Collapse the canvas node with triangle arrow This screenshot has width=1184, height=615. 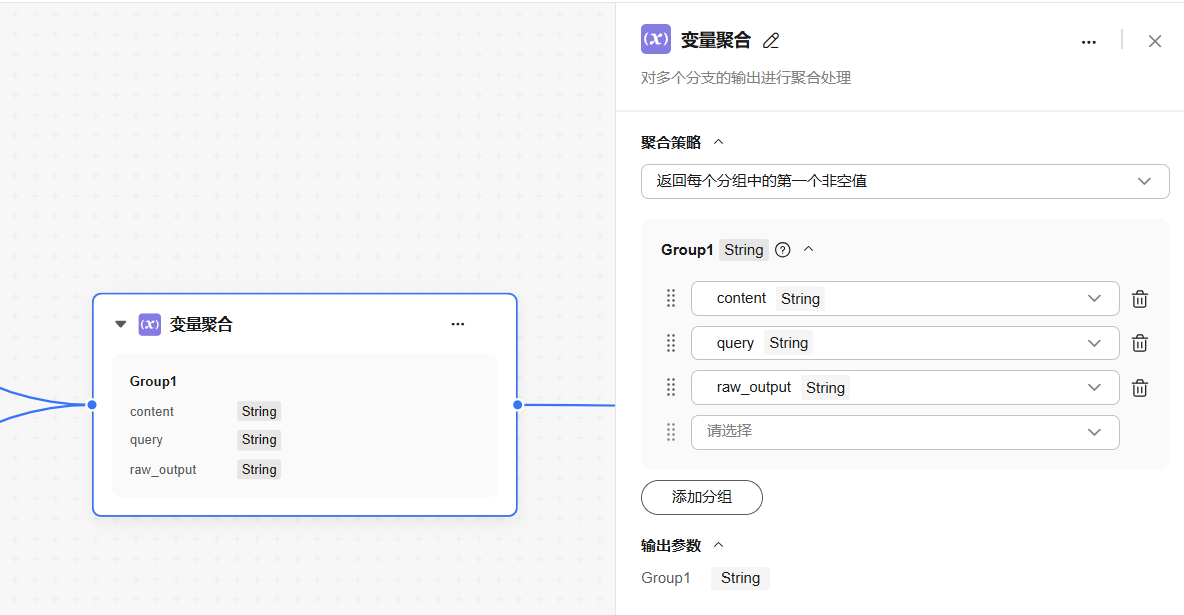pos(121,324)
